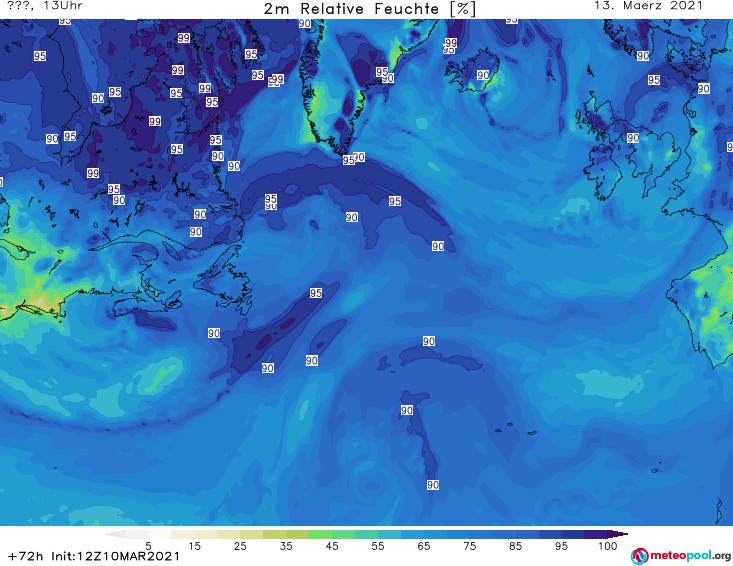Click the legend value "55"
This screenshot has width=733, height=566.
tap(377, 546)
